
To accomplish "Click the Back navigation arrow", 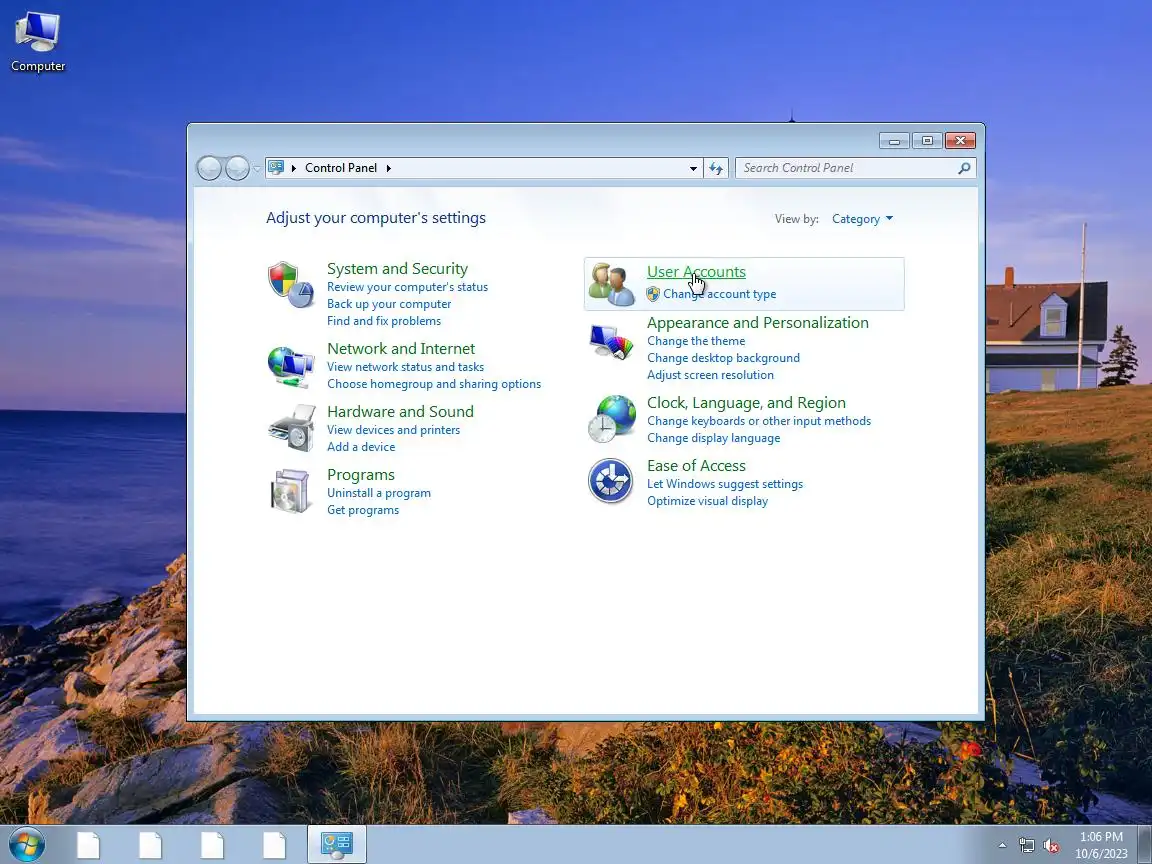I will pos(209,168).
